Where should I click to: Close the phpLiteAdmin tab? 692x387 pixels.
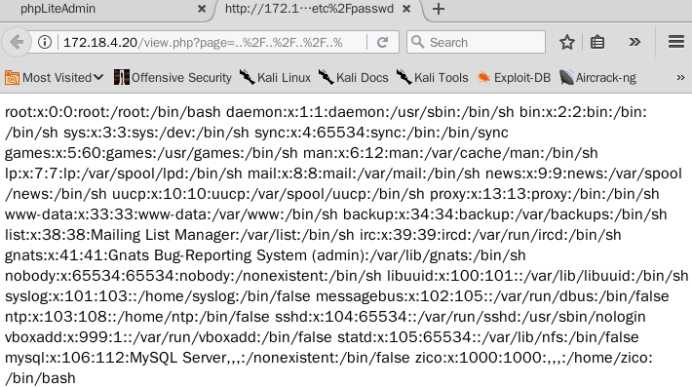(x=201, y=9)
